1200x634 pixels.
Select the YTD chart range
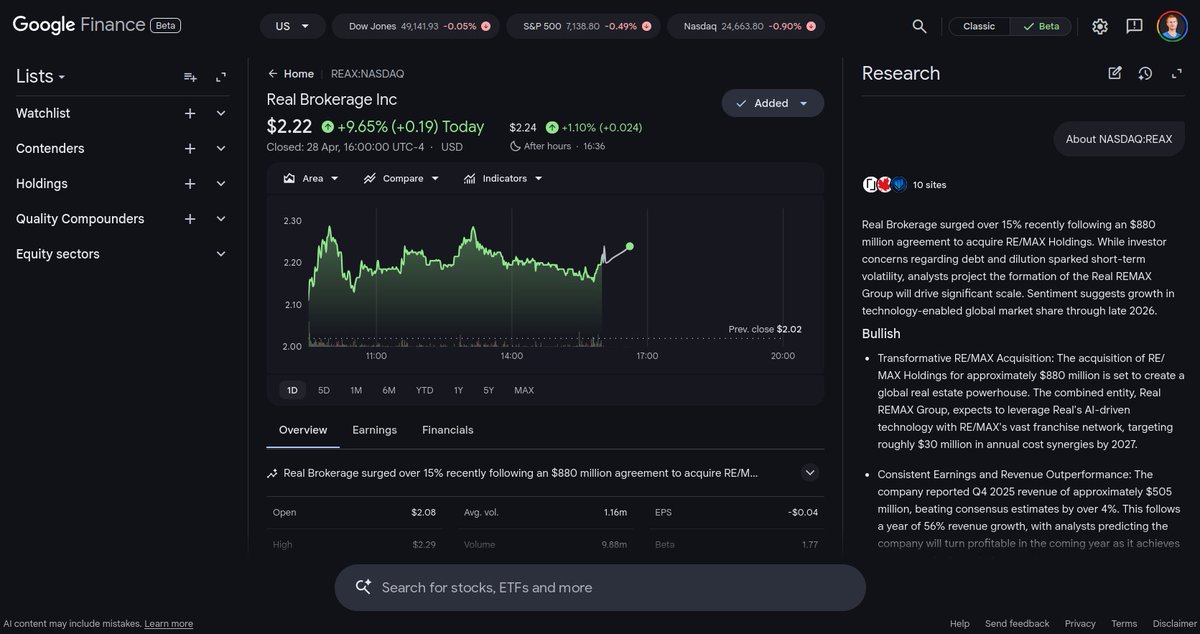(x=425, y=390)
